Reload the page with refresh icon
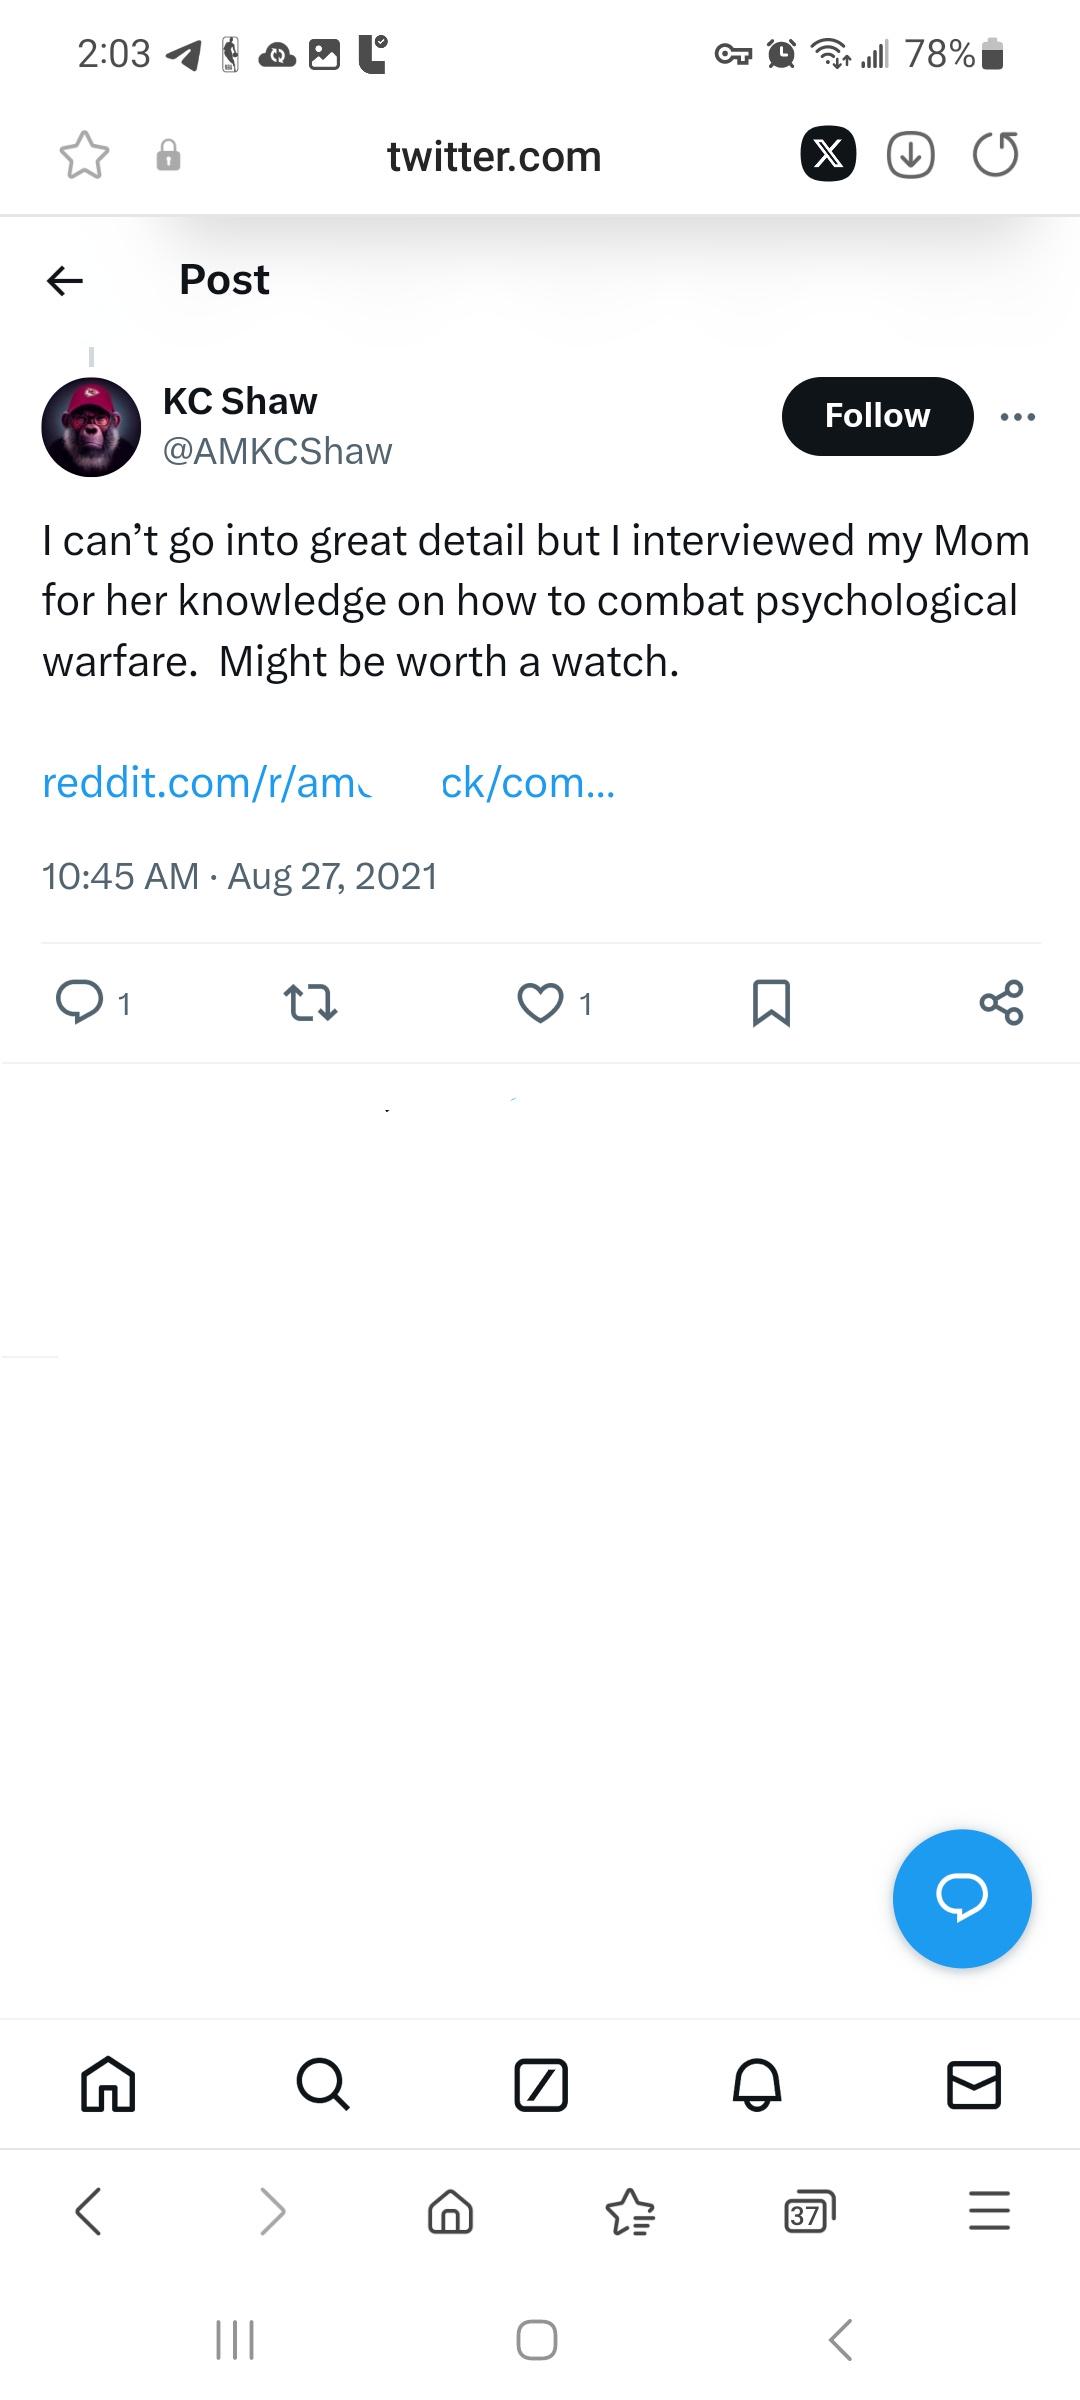Screen dimensions: 1080x2400 [995, 155]
